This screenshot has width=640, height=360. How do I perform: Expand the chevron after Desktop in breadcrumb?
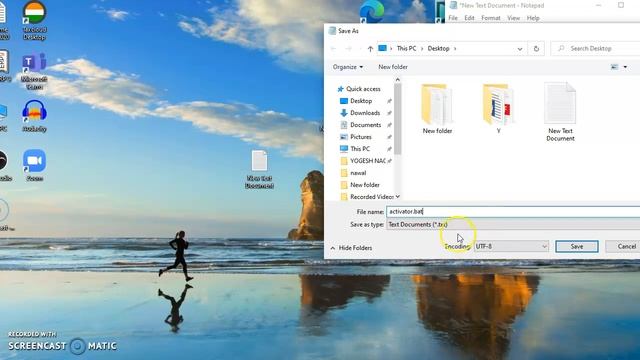455,49
